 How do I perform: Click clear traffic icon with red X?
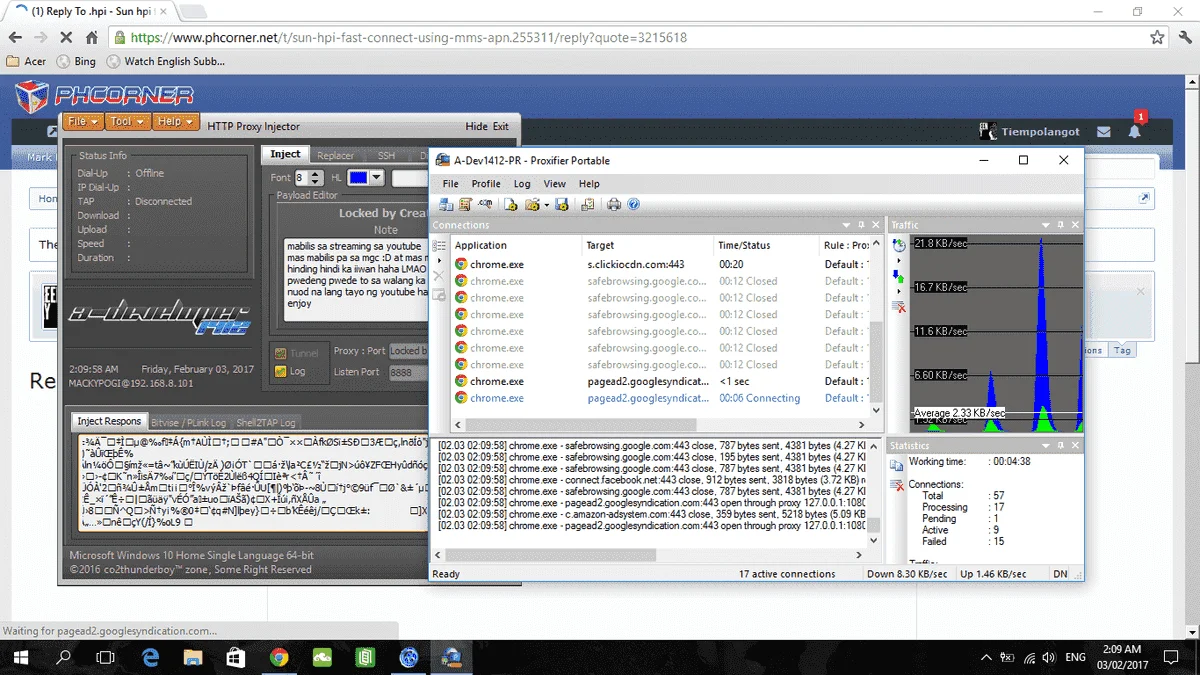[x=898, y=306]
